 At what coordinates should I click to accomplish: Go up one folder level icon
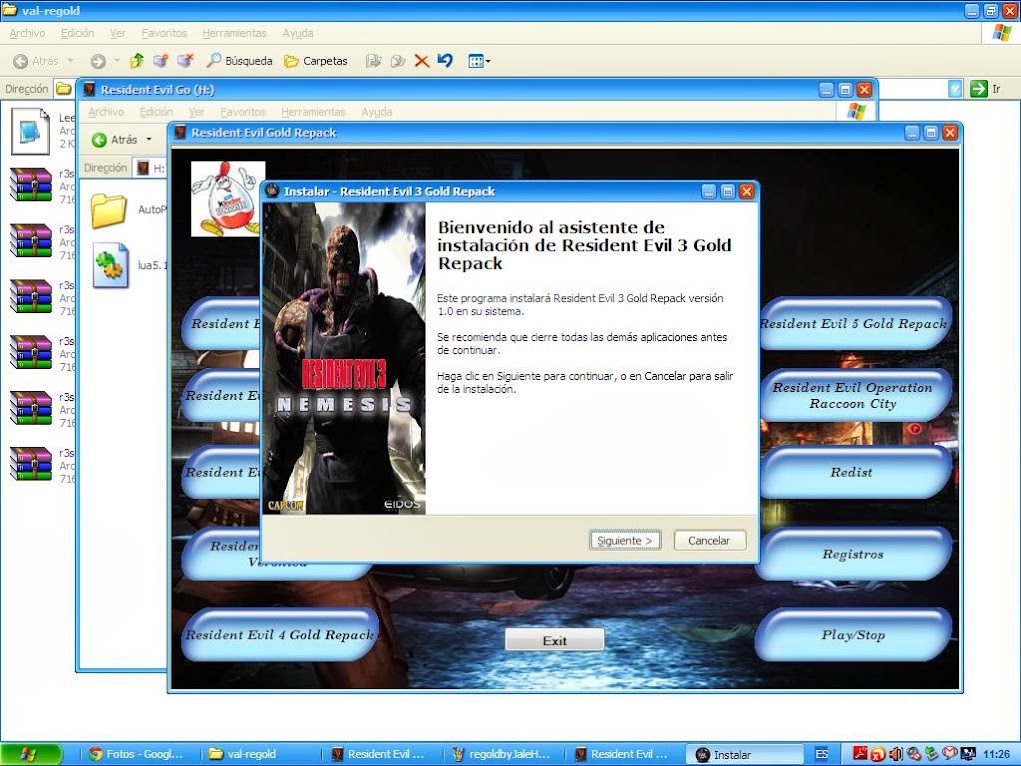pyautogui.click(x=137, y=61)
